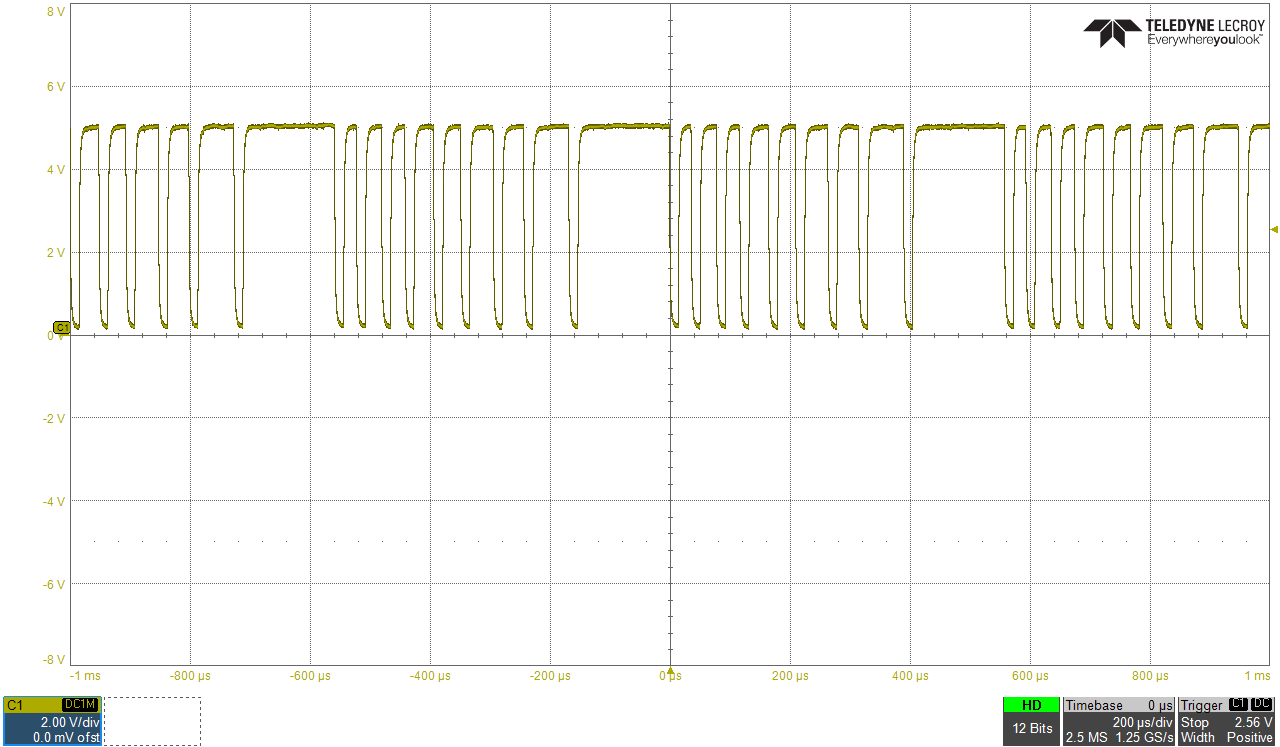The image size is (1280, 747).
Task: Click the C1 source badge in the Trigger descriptor
Action: click(x=1238, y=705)
